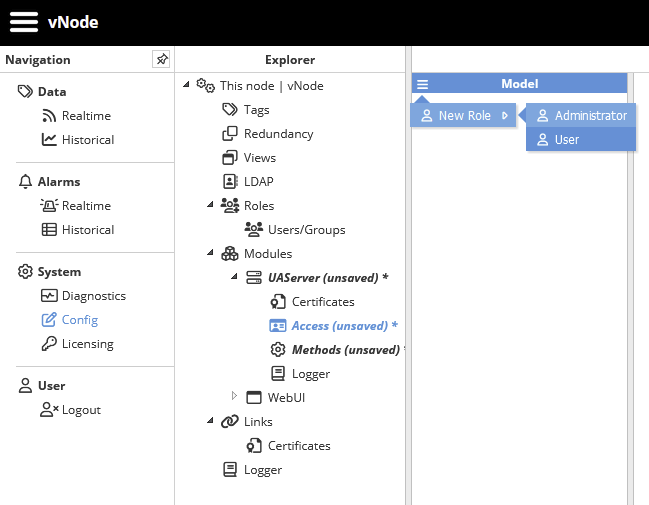This screenshot has height=505, width=649.
Task: Choose Administrator from the New Role submenu
Action: pos(590,116)
